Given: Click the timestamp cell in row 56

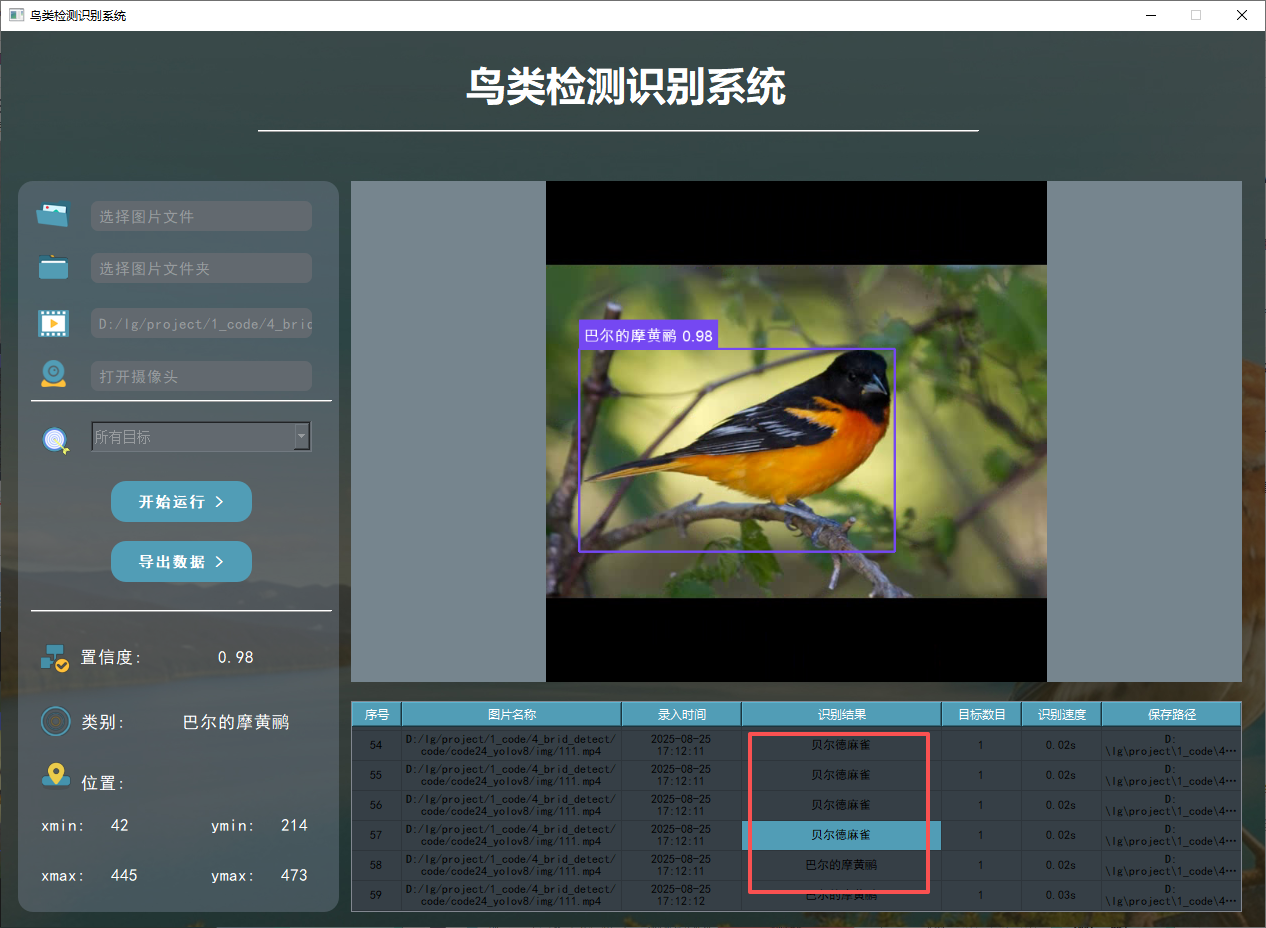Looking at the screenshot, I should click(682, 805).
